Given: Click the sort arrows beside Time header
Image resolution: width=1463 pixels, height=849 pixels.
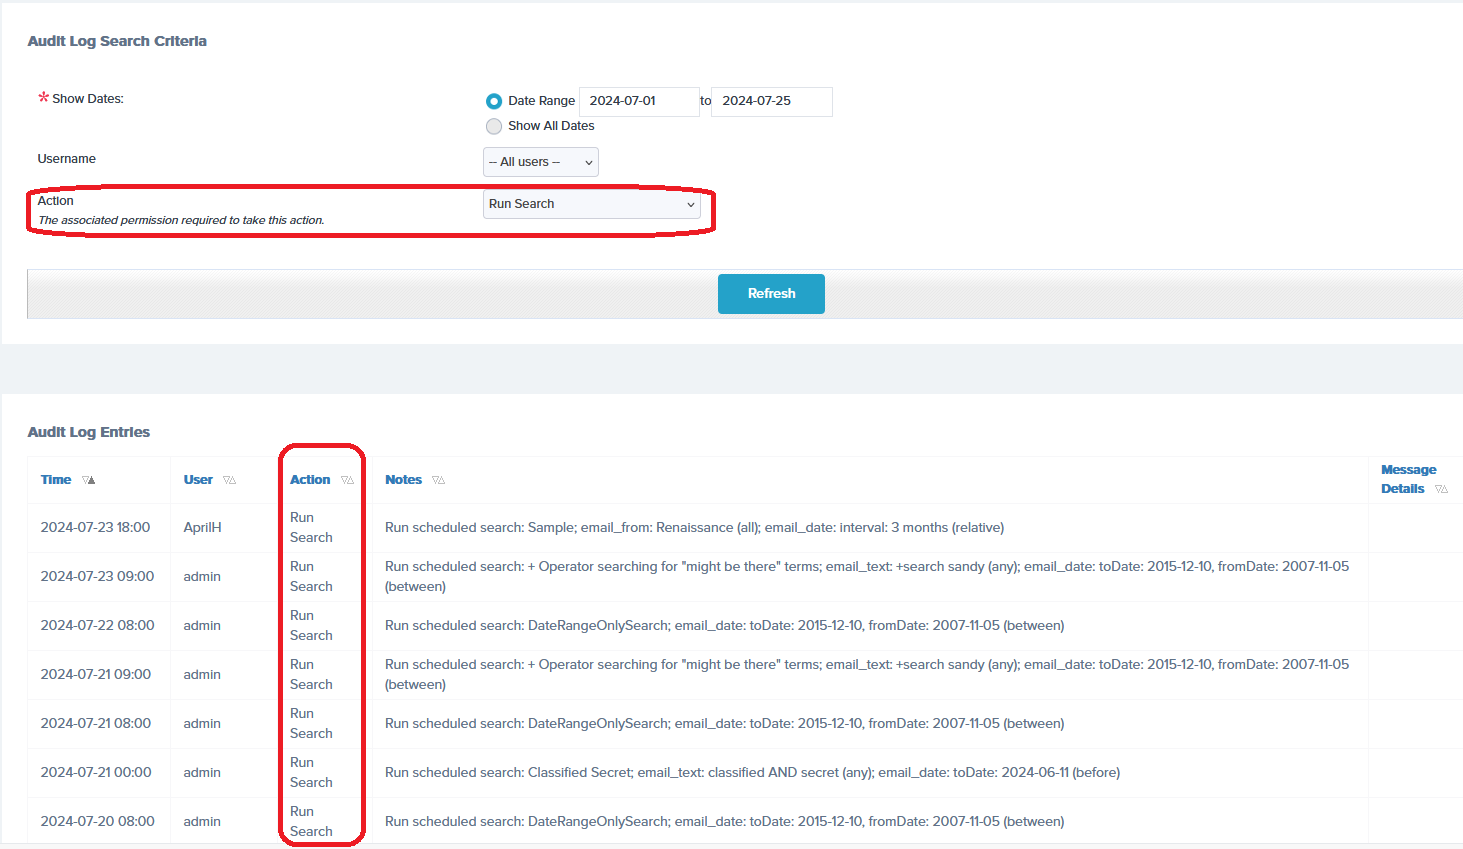Looking at the screenshot, I should [89, 481].
